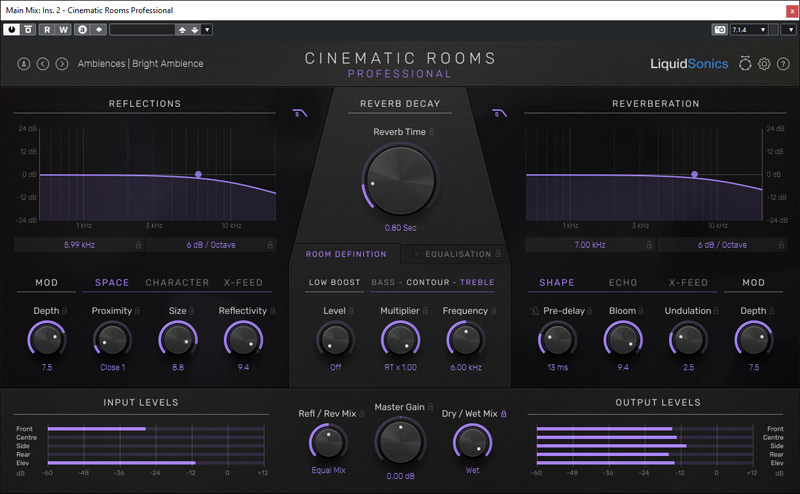Open the settings gear icon
The width and height of the screenshot is (800, 494).
764,64
